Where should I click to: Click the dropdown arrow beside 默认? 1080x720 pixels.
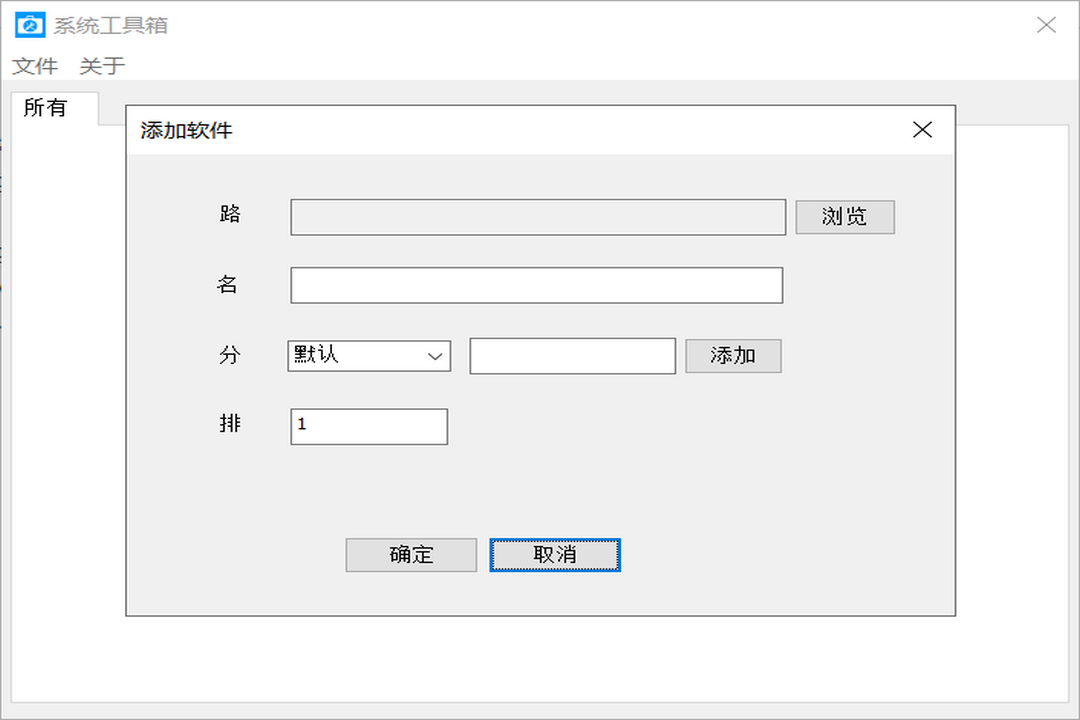tap(437, 356)
